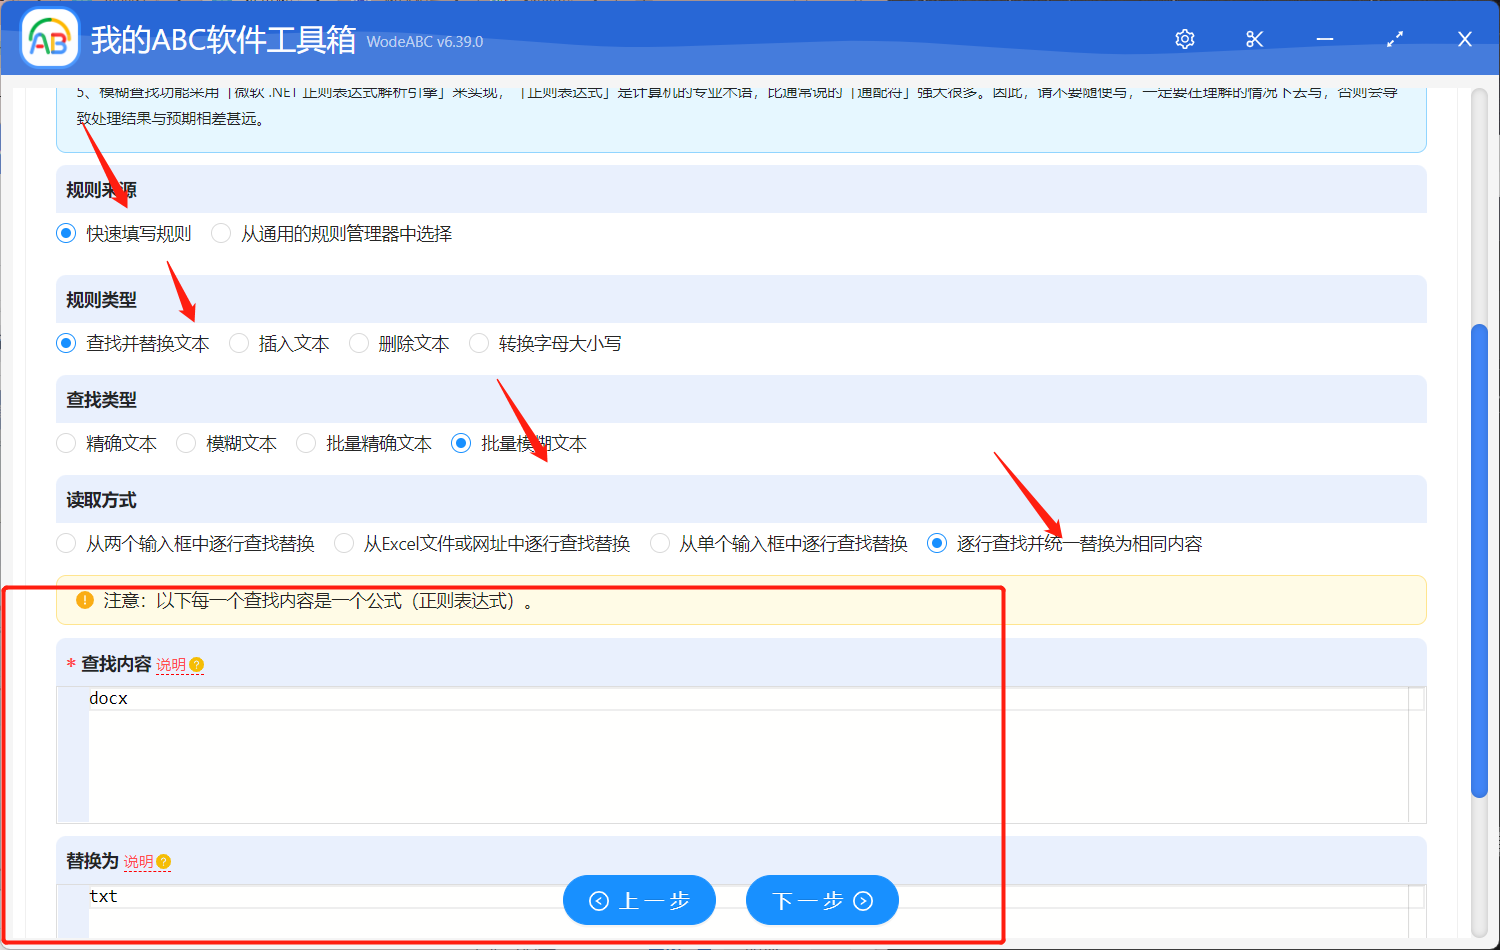Select the 精确文本 search type

tap(67, 444)
